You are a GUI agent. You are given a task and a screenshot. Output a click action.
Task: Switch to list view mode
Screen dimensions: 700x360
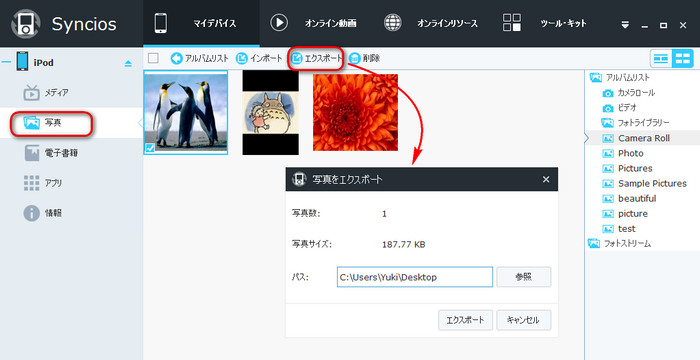[661, 59]
